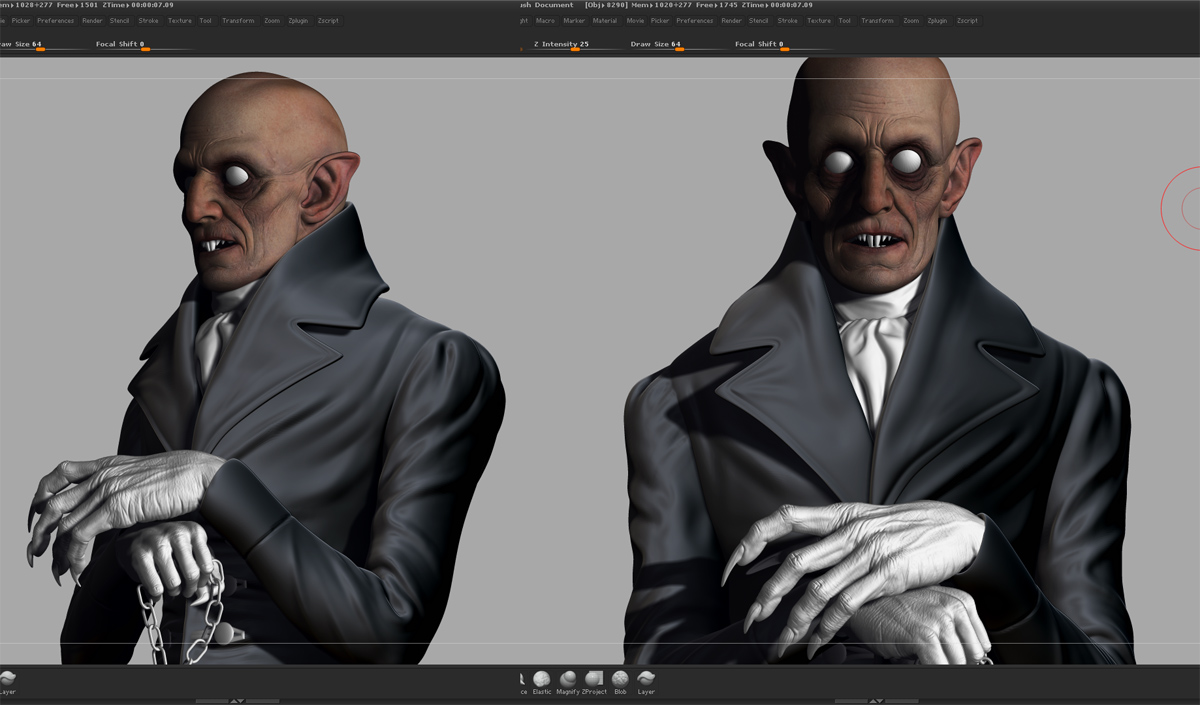This screenshot has height=705, width=1200.
Task: Click the Stroke menu in the right view
Action: (788, 20)
